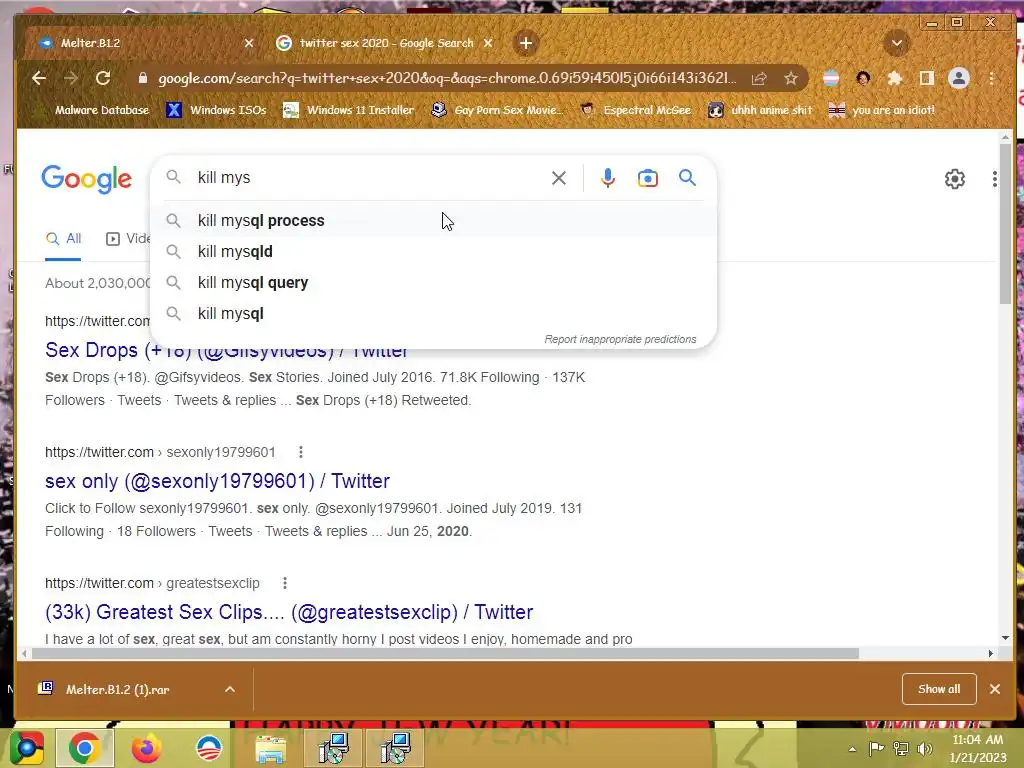The image size is (1024, 768).
Task: Open the Melter.B1.2 (1).rar download
Action: pyautogui.click(x=118, y=689)
